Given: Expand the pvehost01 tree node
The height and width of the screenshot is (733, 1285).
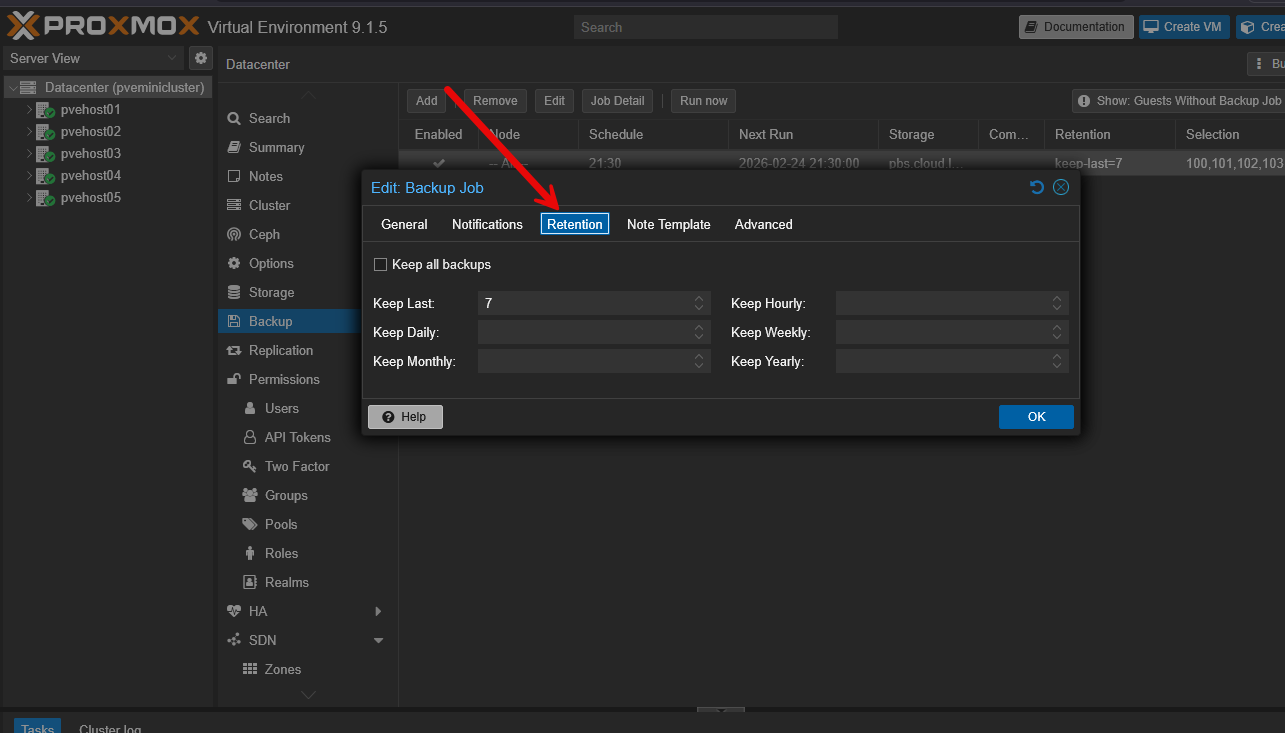Looking at the screenshot, I should (x=30, y=109).
